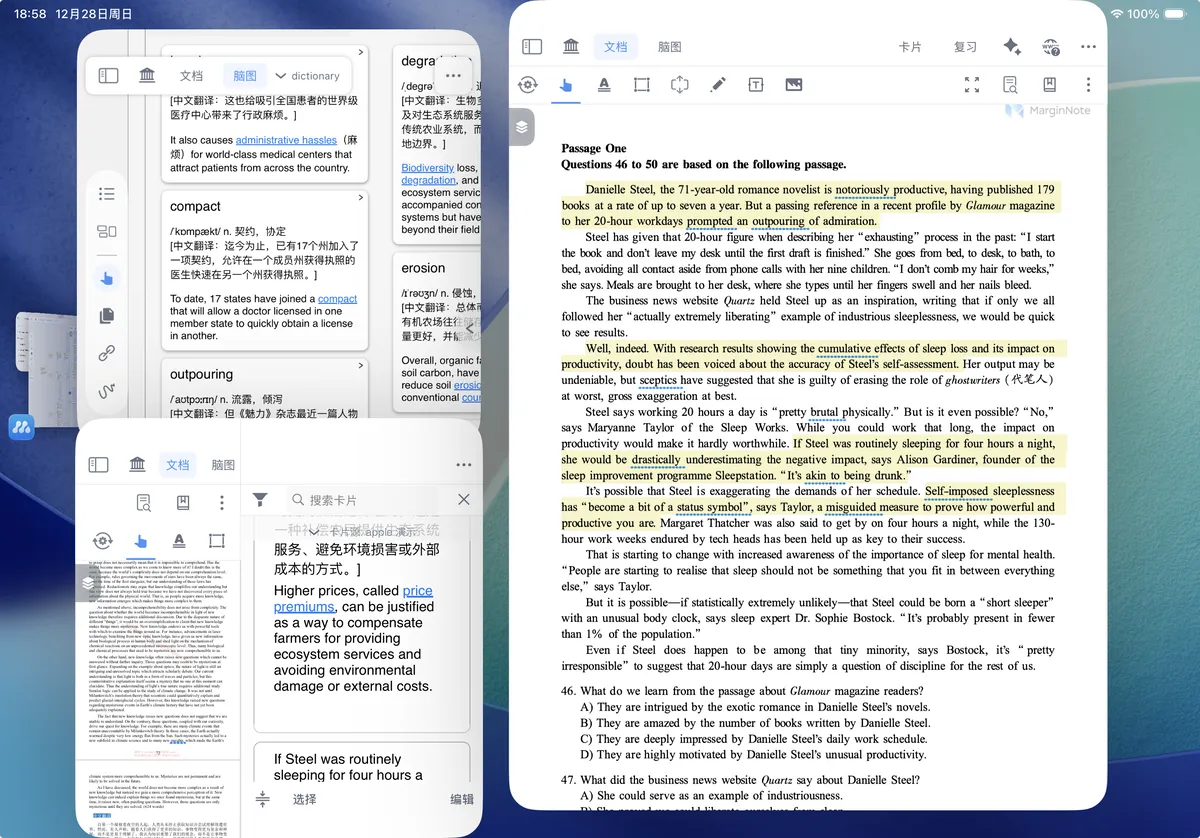Open library home in bottom-left window

pyautogui.click(x=137, y=465)
